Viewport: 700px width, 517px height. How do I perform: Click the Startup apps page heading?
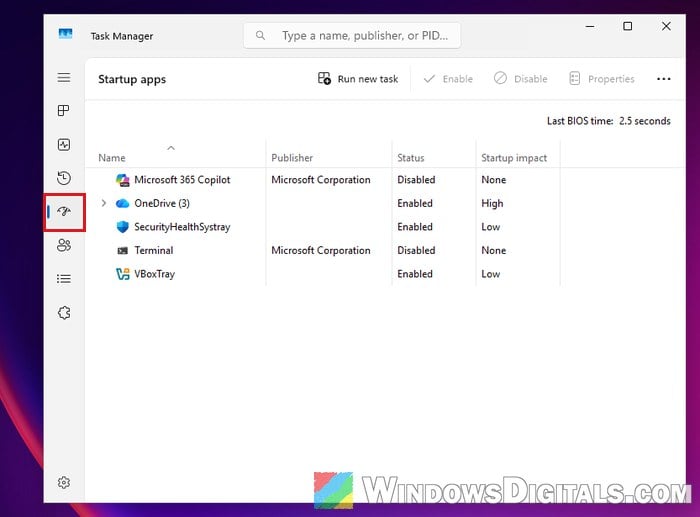pos(132,79)
